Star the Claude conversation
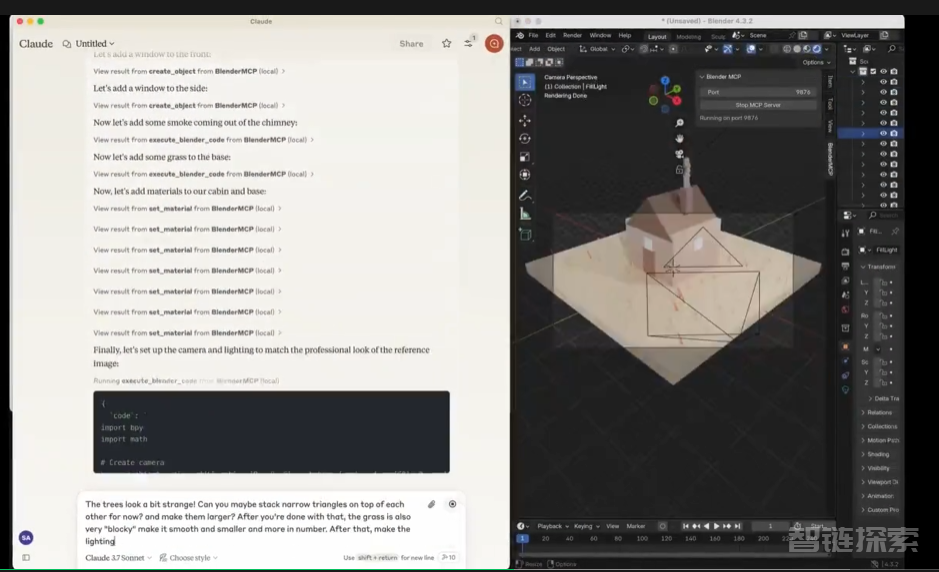939x572 pixels. pos(446,43)
